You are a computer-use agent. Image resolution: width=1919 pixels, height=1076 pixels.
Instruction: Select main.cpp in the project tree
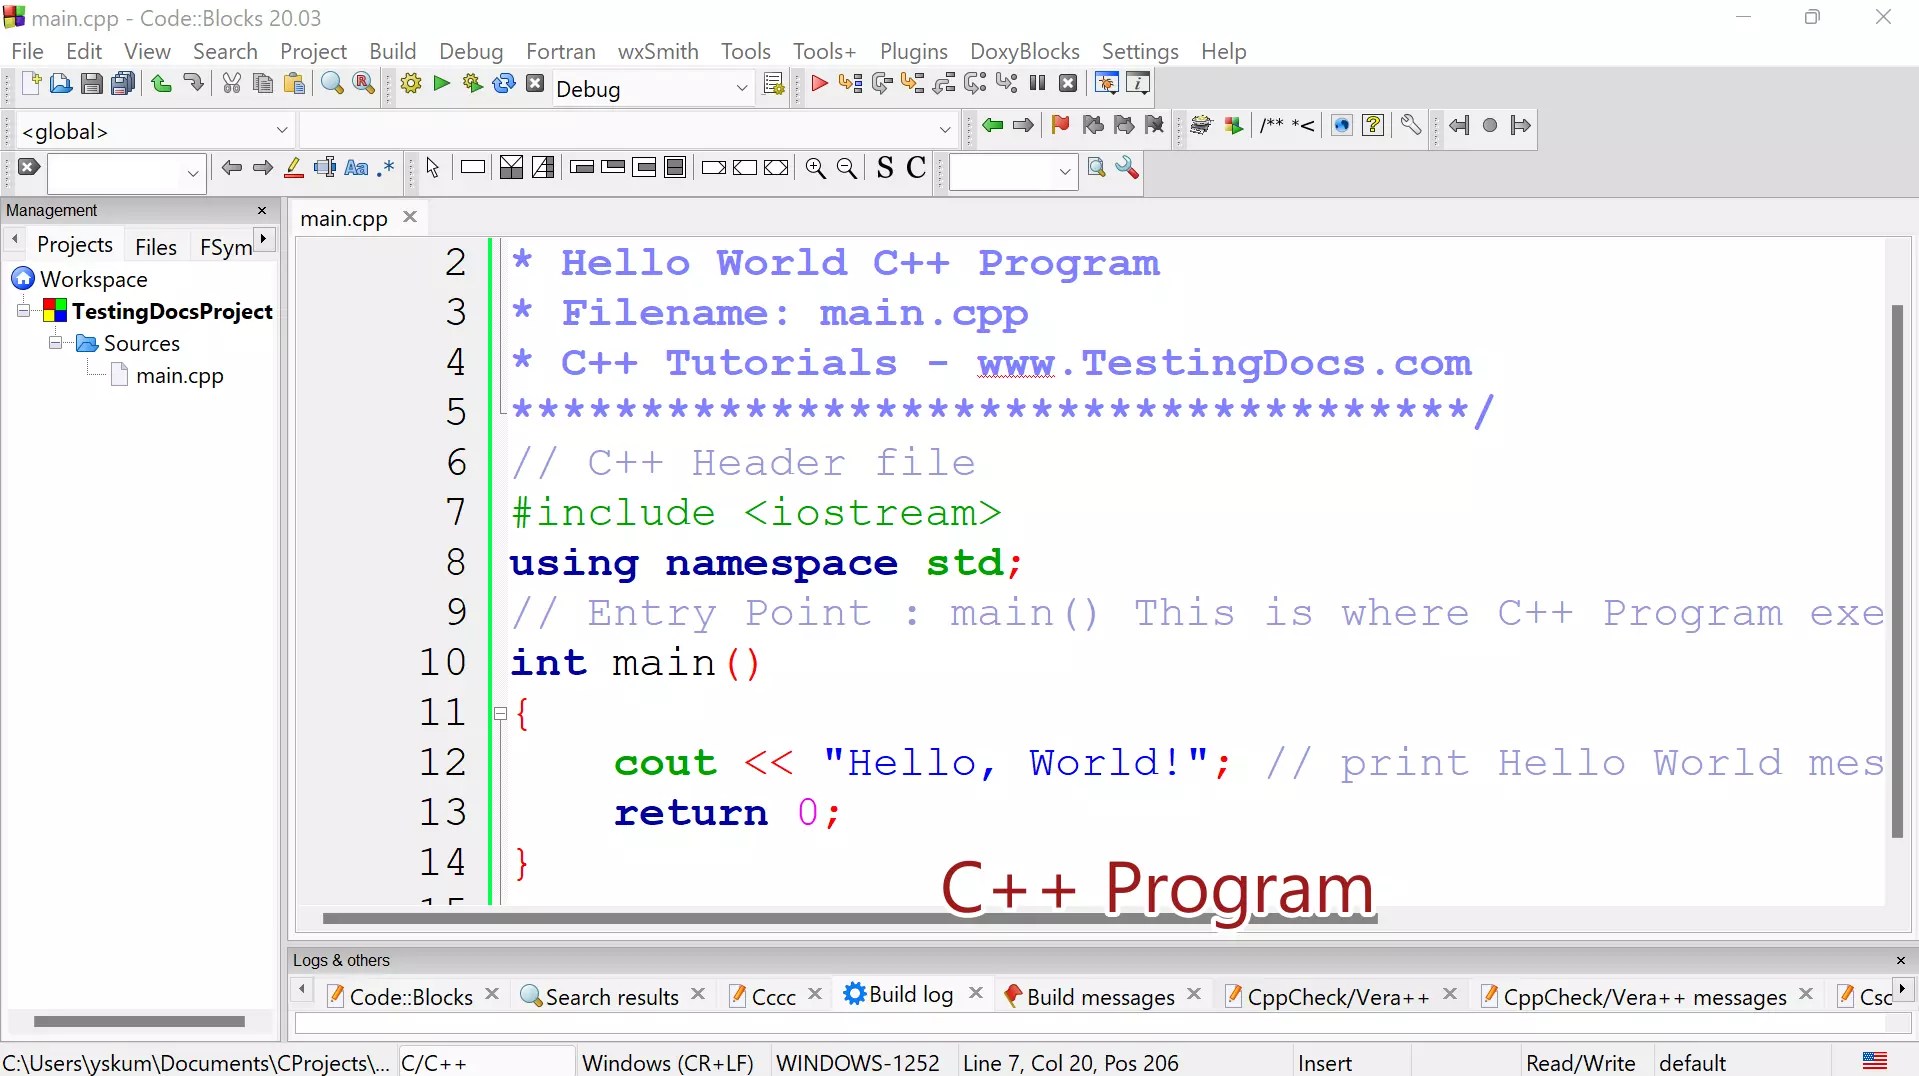tap(180, 376)
